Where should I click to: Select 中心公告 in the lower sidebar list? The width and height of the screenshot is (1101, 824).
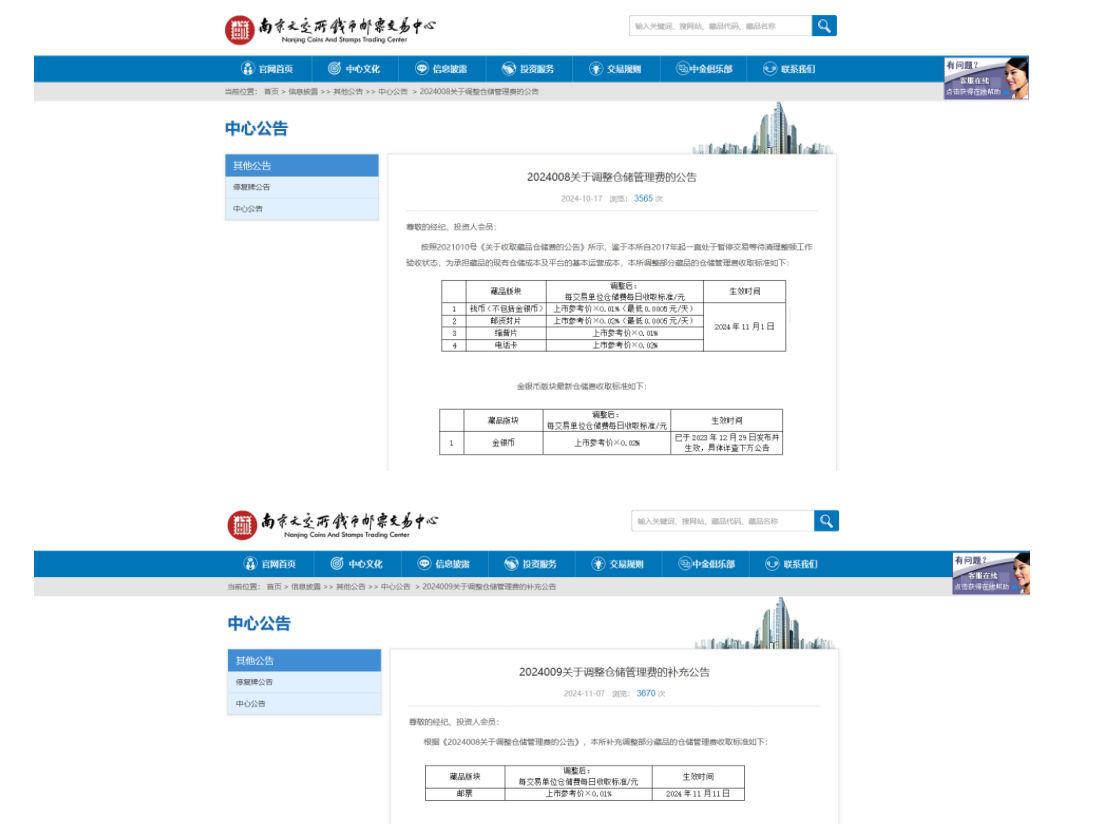coord(250,704)
